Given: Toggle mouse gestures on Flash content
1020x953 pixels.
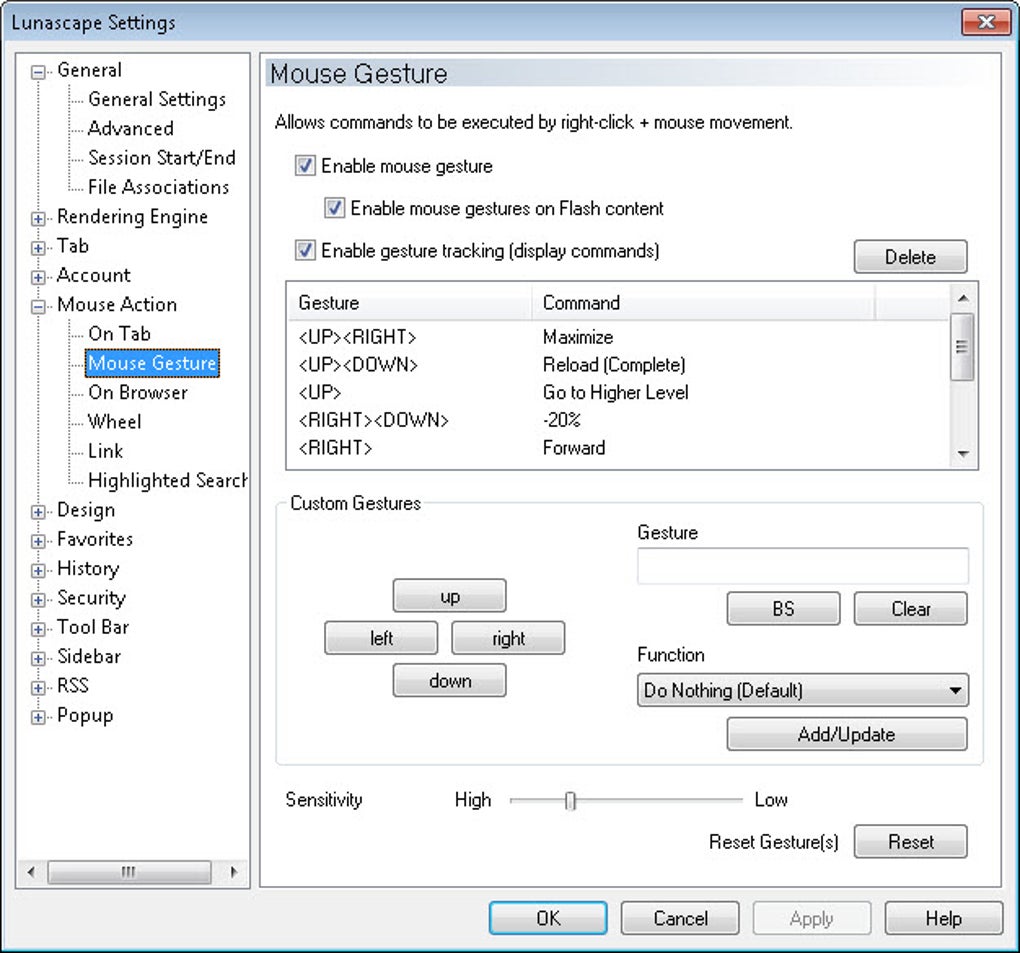Looking at the screenshot, I should tap(334, 208).
